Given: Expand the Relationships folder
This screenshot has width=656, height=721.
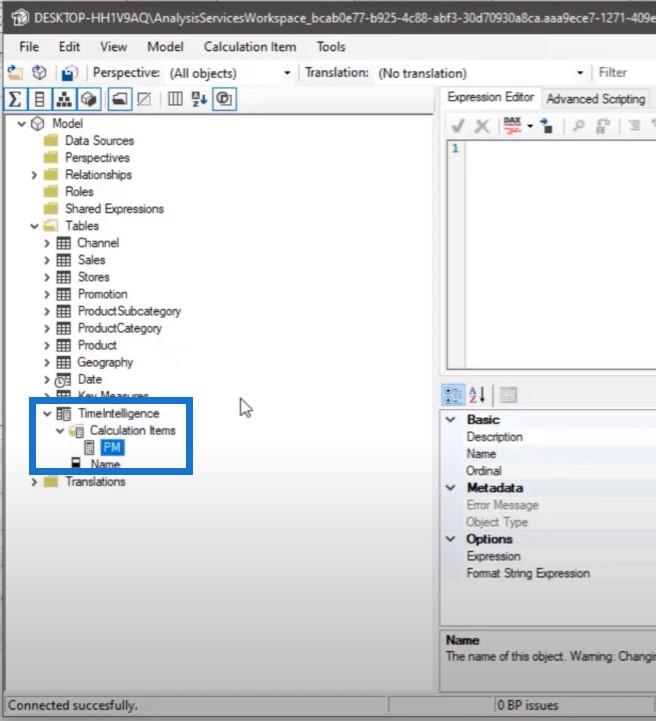Looking at the screenshot, I should [34, 175].
